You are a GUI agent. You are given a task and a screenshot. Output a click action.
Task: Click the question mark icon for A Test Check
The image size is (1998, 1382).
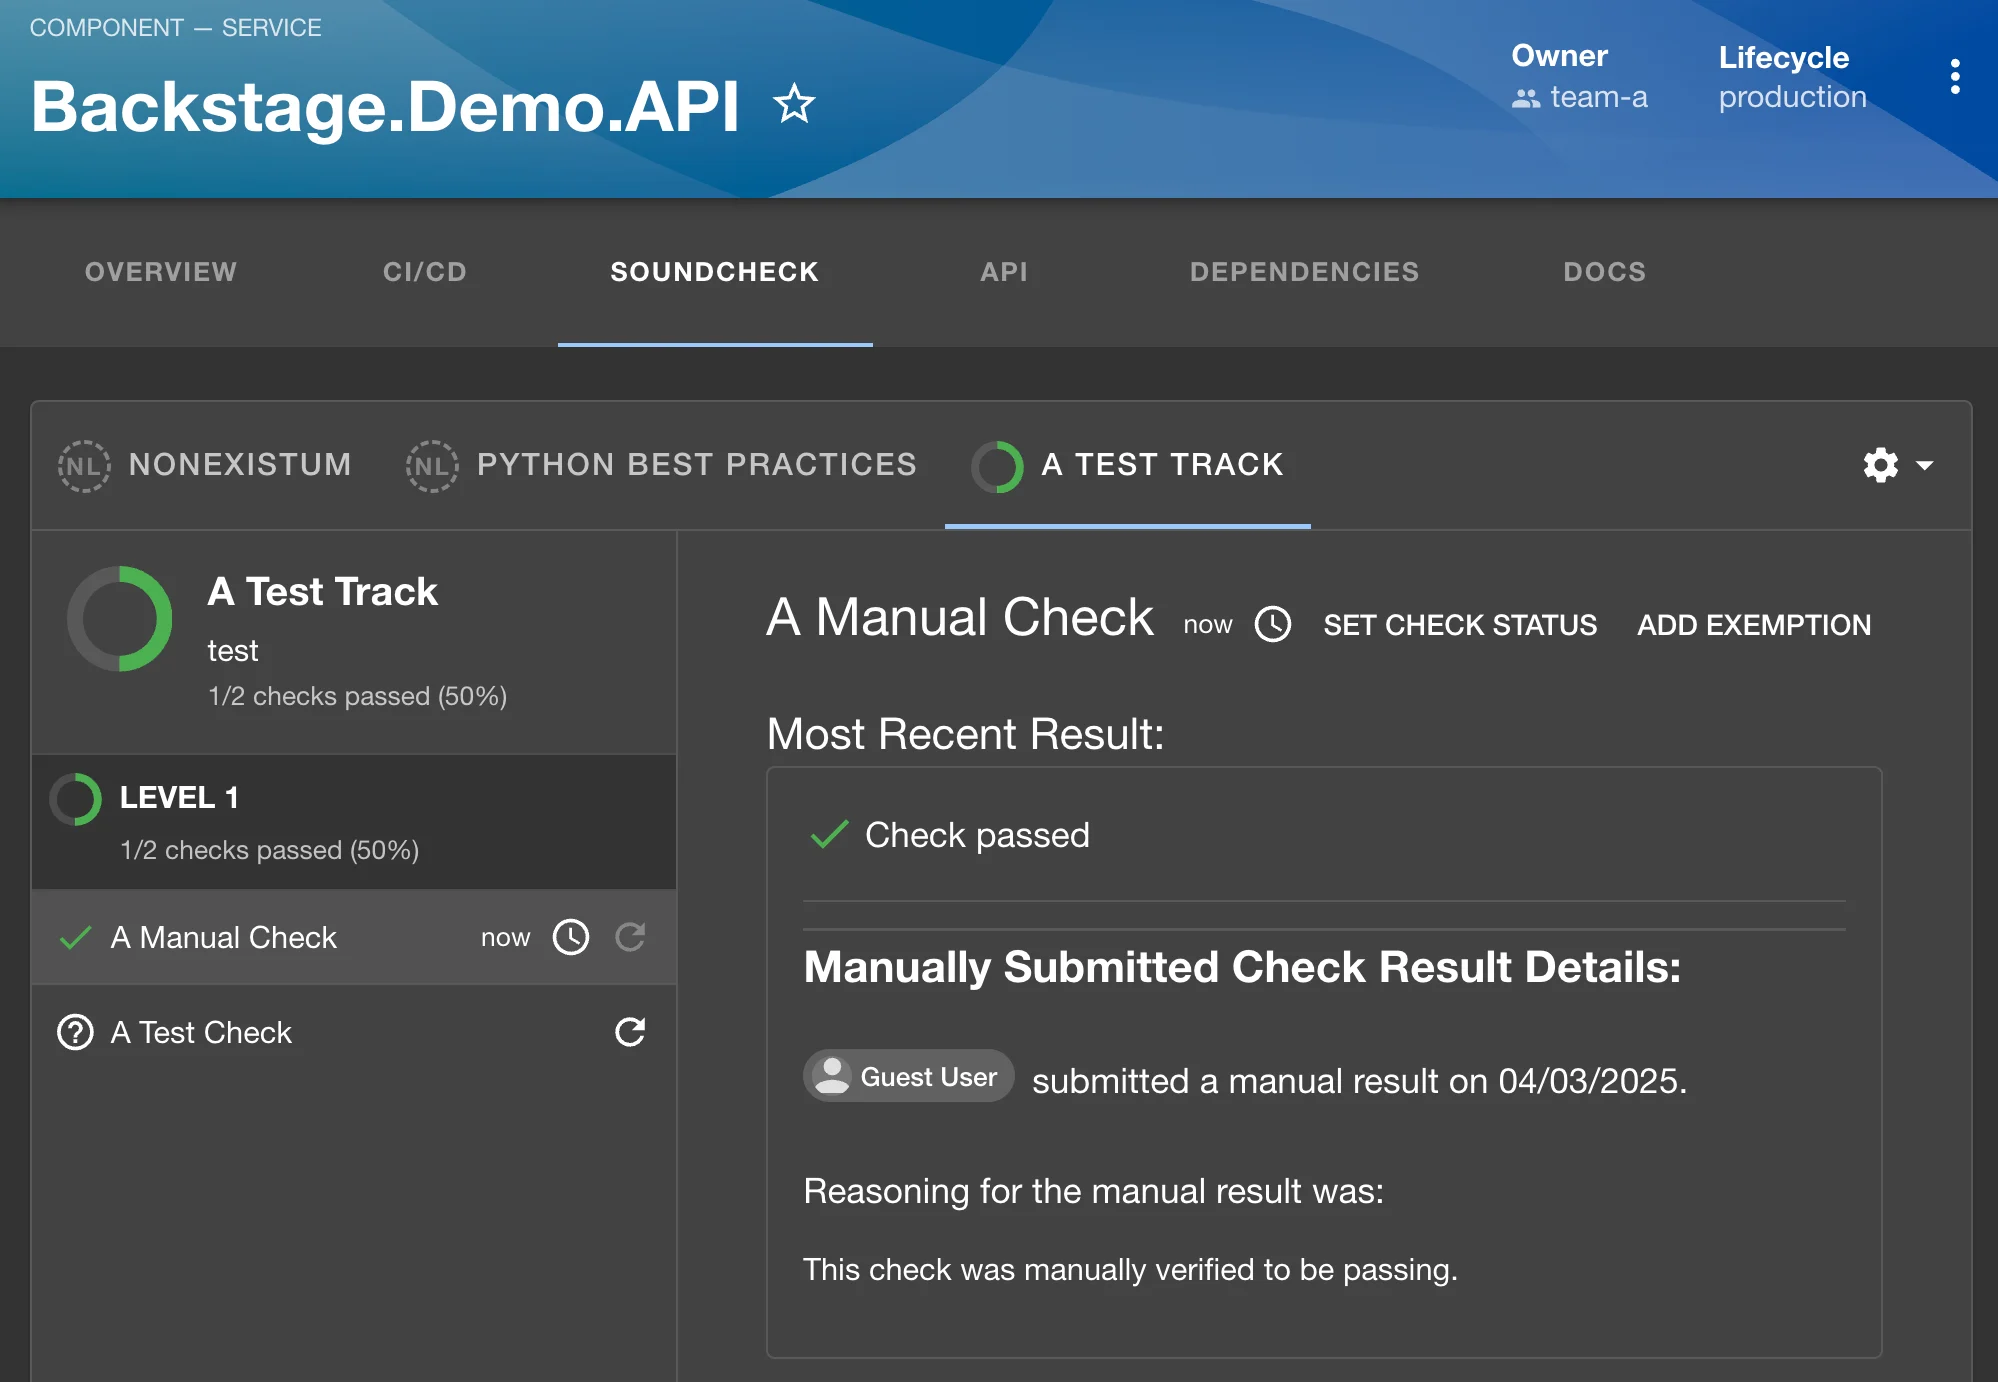pyautogui.click(x=76, y=1032)
